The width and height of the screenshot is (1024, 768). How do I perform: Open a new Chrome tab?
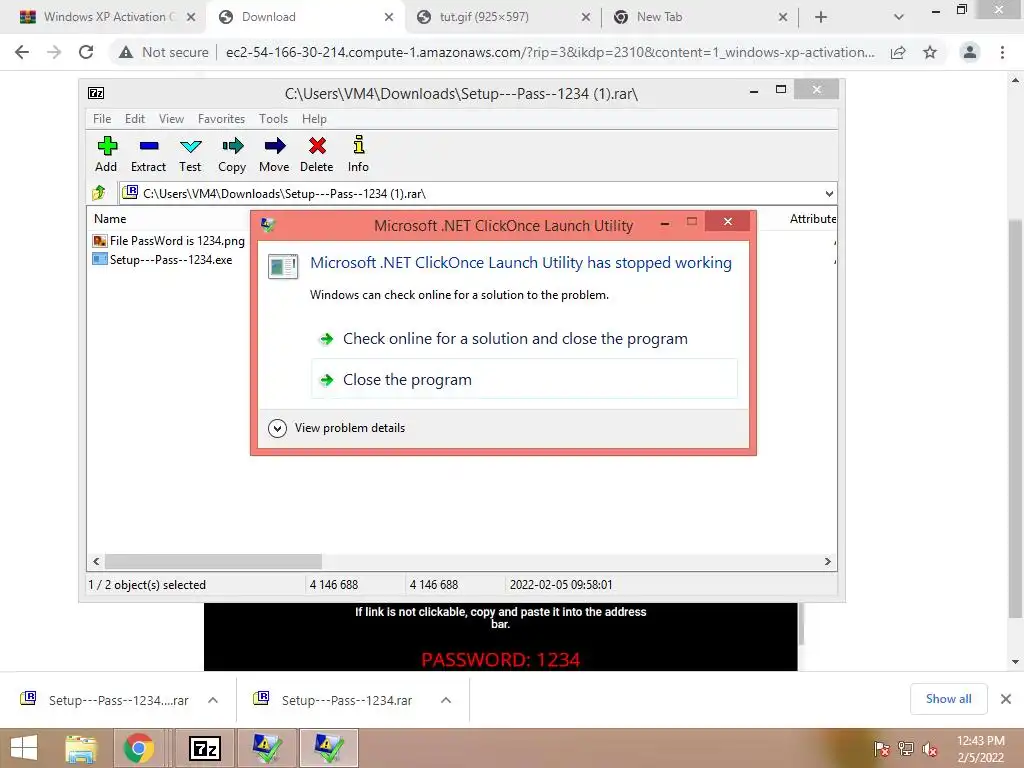(x=821, y=17)
